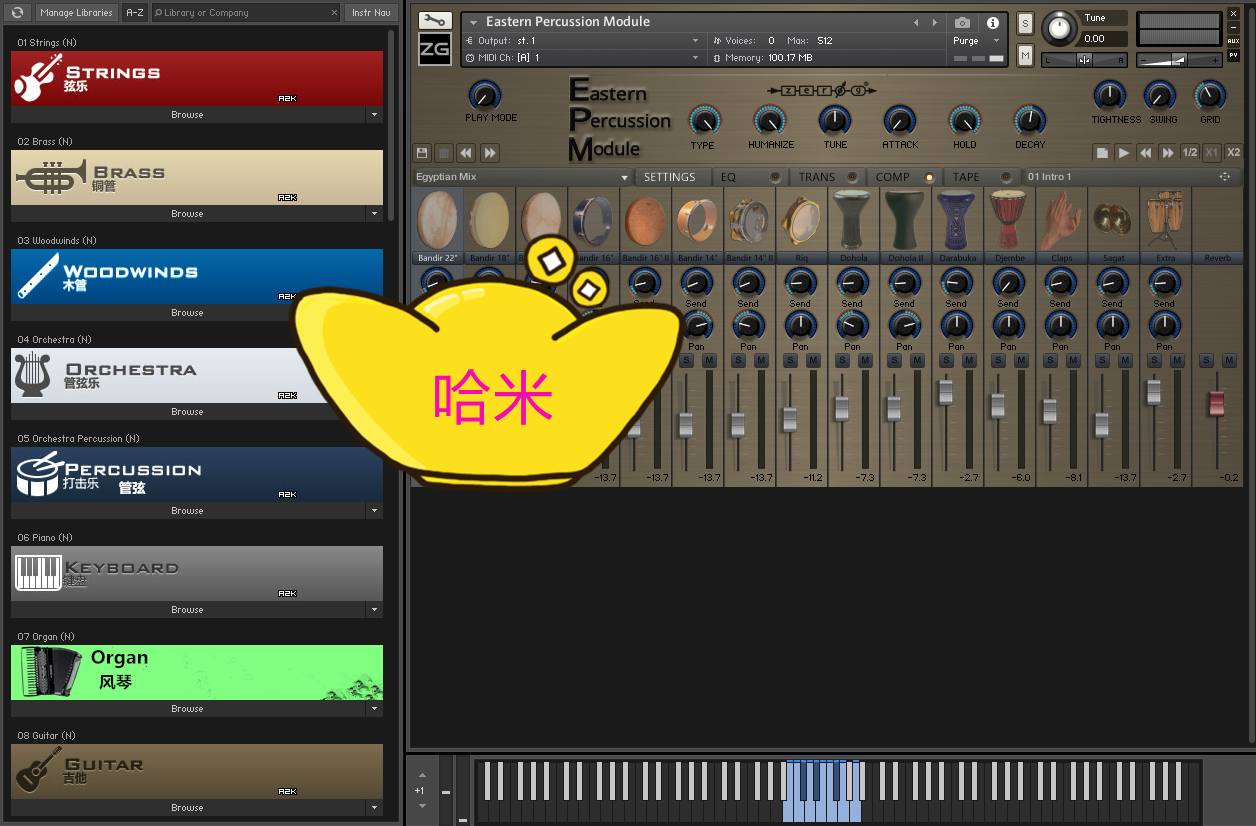Open the Strings library banner
This screenshot has height=826, width=1256.
[197, 78]
